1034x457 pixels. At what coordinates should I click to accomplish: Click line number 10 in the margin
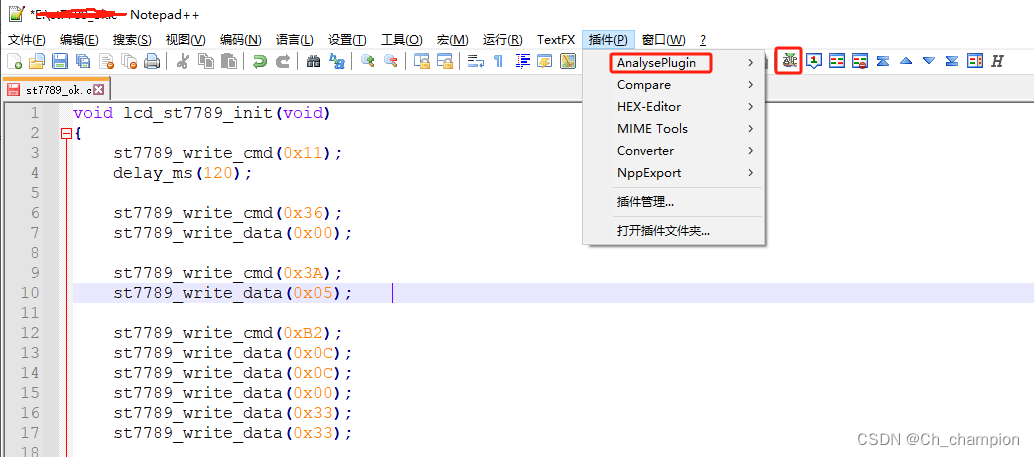(x=31, y=293)
